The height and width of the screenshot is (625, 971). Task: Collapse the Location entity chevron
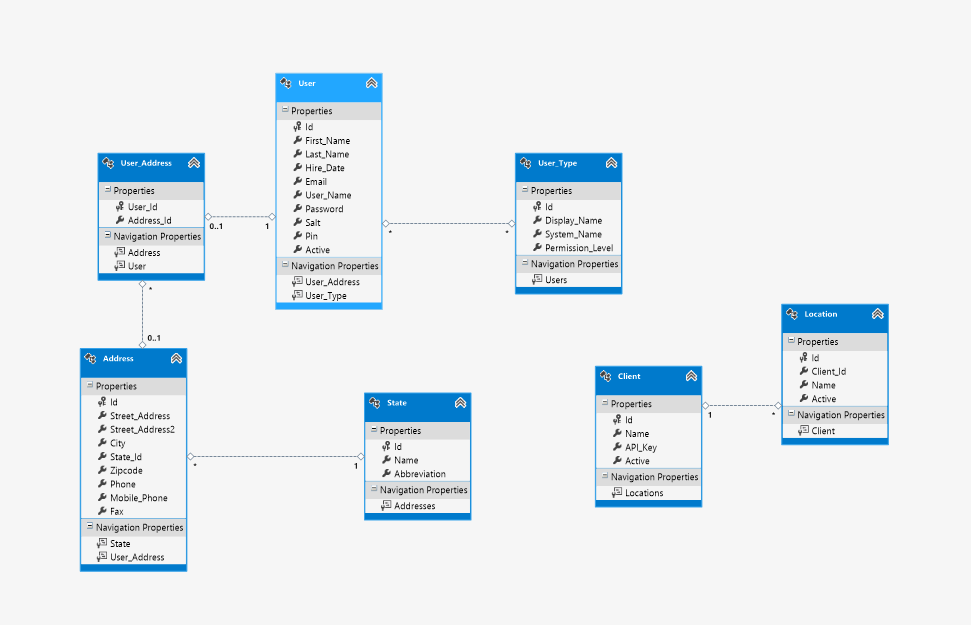(877, 314)
